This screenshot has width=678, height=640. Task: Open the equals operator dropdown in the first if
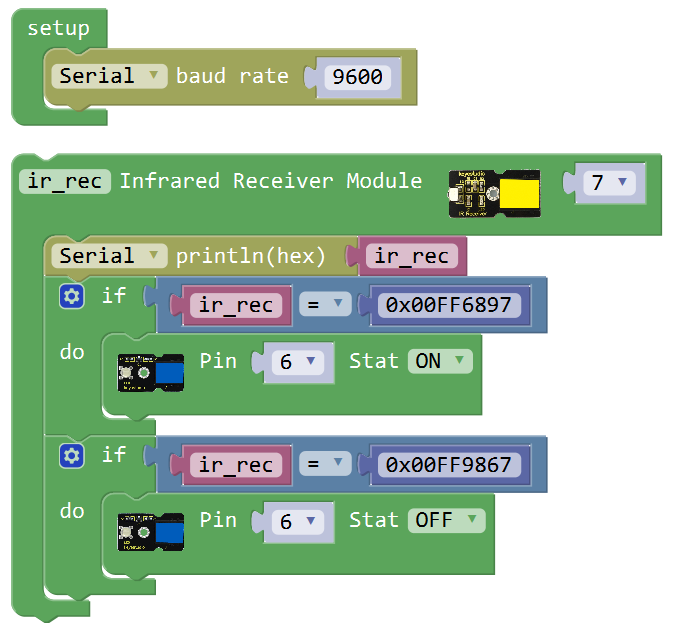point(325,305)
